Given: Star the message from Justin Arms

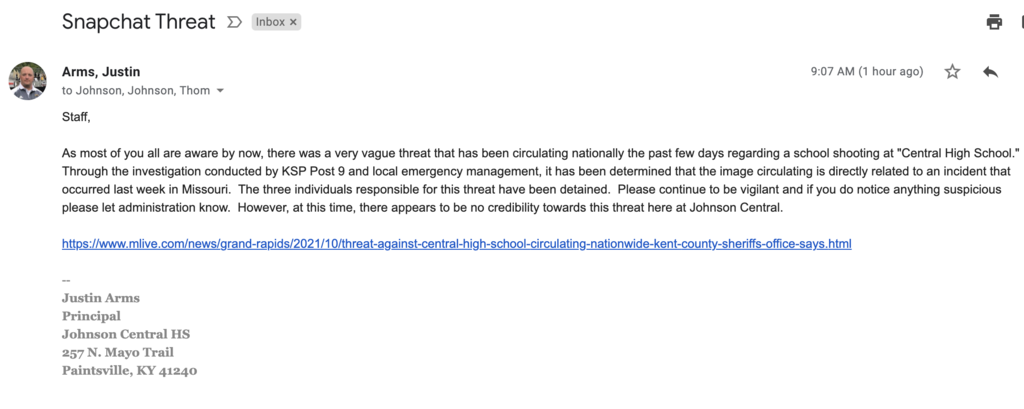Looking at the screenshot, I should (x=952, y=72).
